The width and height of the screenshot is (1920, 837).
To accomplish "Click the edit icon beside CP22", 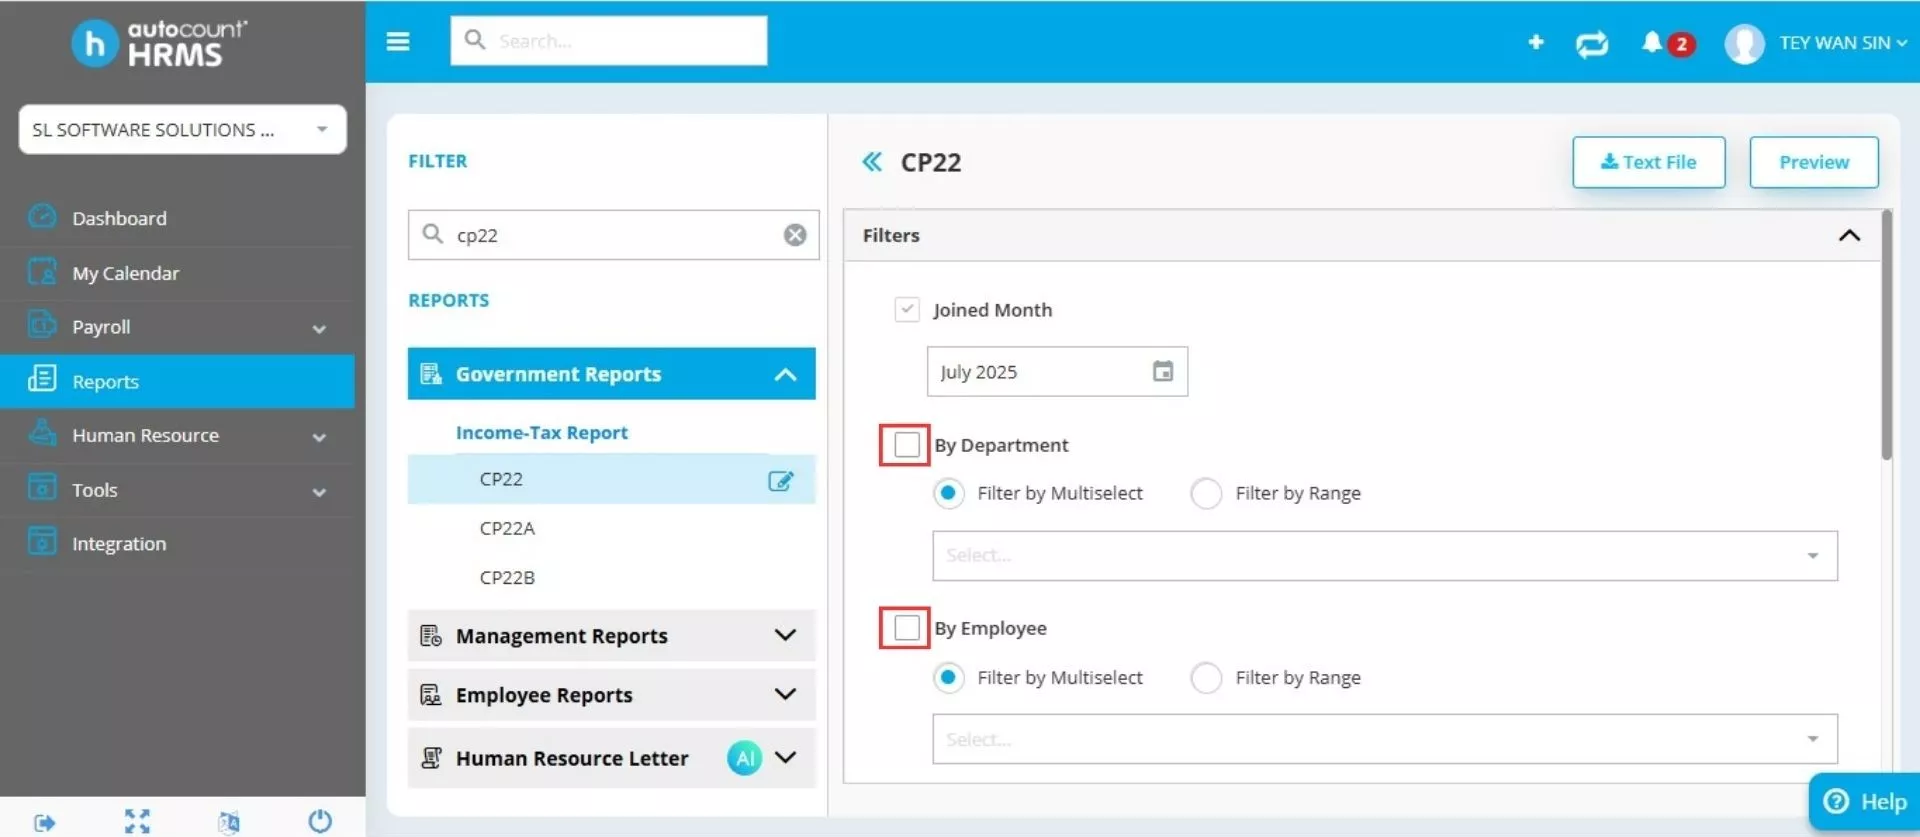I will (x=780, y=480).
